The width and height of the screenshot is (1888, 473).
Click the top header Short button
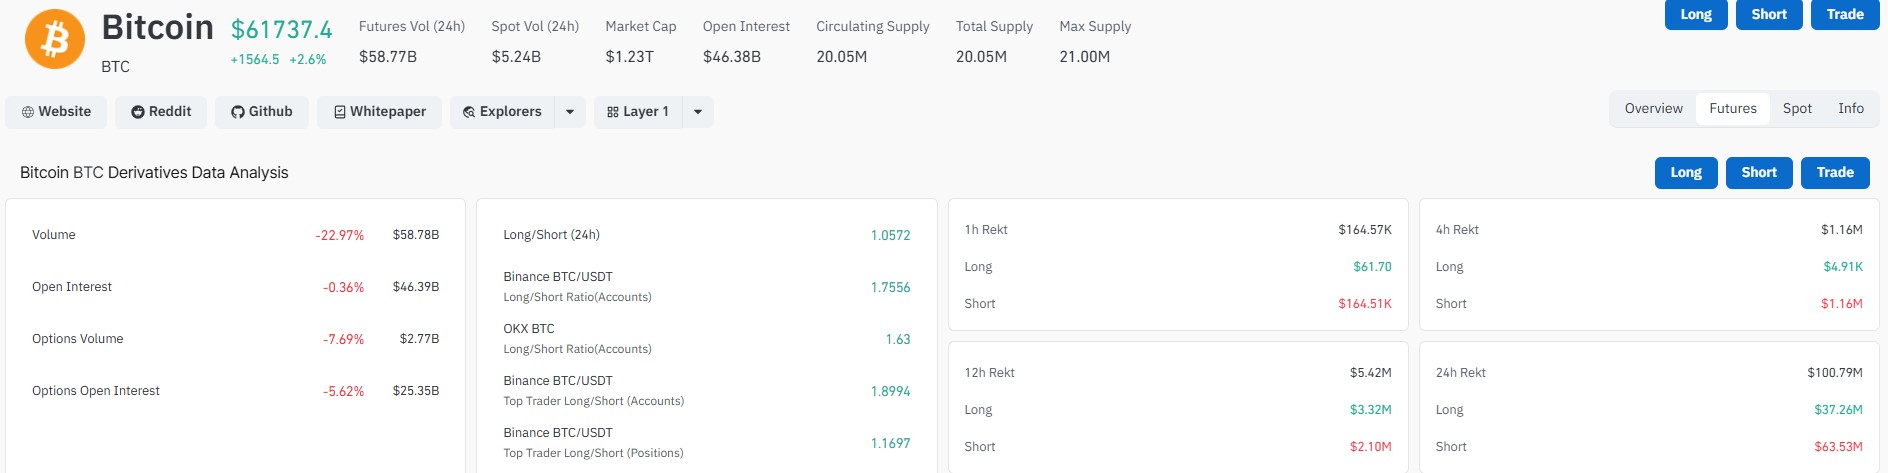pos(1769,14)
